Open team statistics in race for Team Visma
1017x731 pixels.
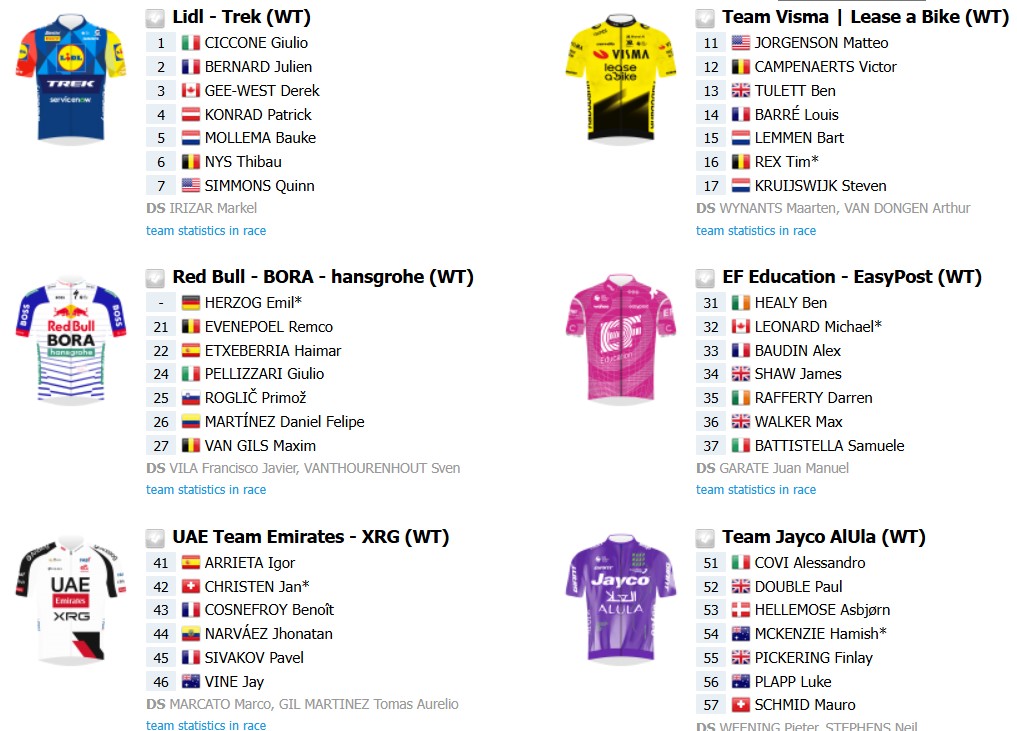click(756, 231)
